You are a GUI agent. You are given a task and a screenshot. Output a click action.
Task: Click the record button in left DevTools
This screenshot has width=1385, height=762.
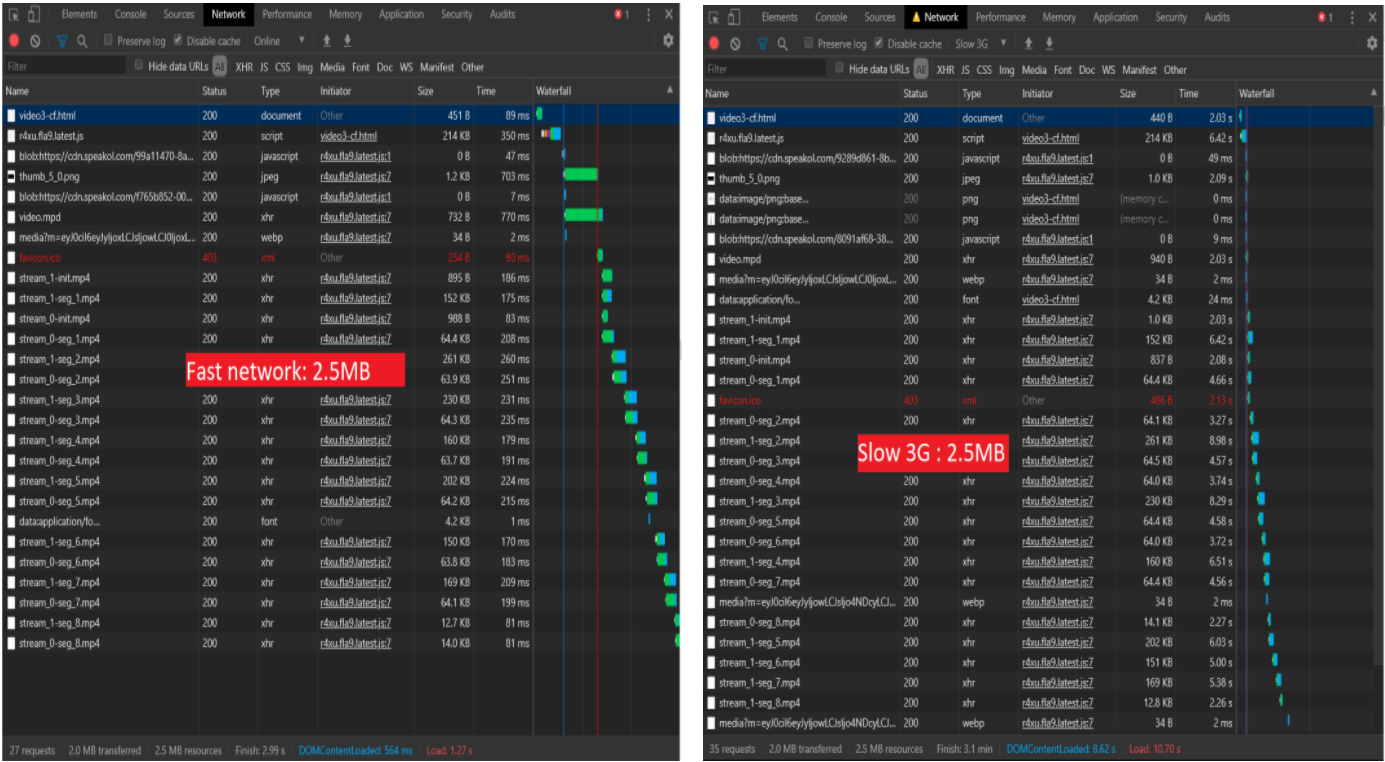point(14,41)
